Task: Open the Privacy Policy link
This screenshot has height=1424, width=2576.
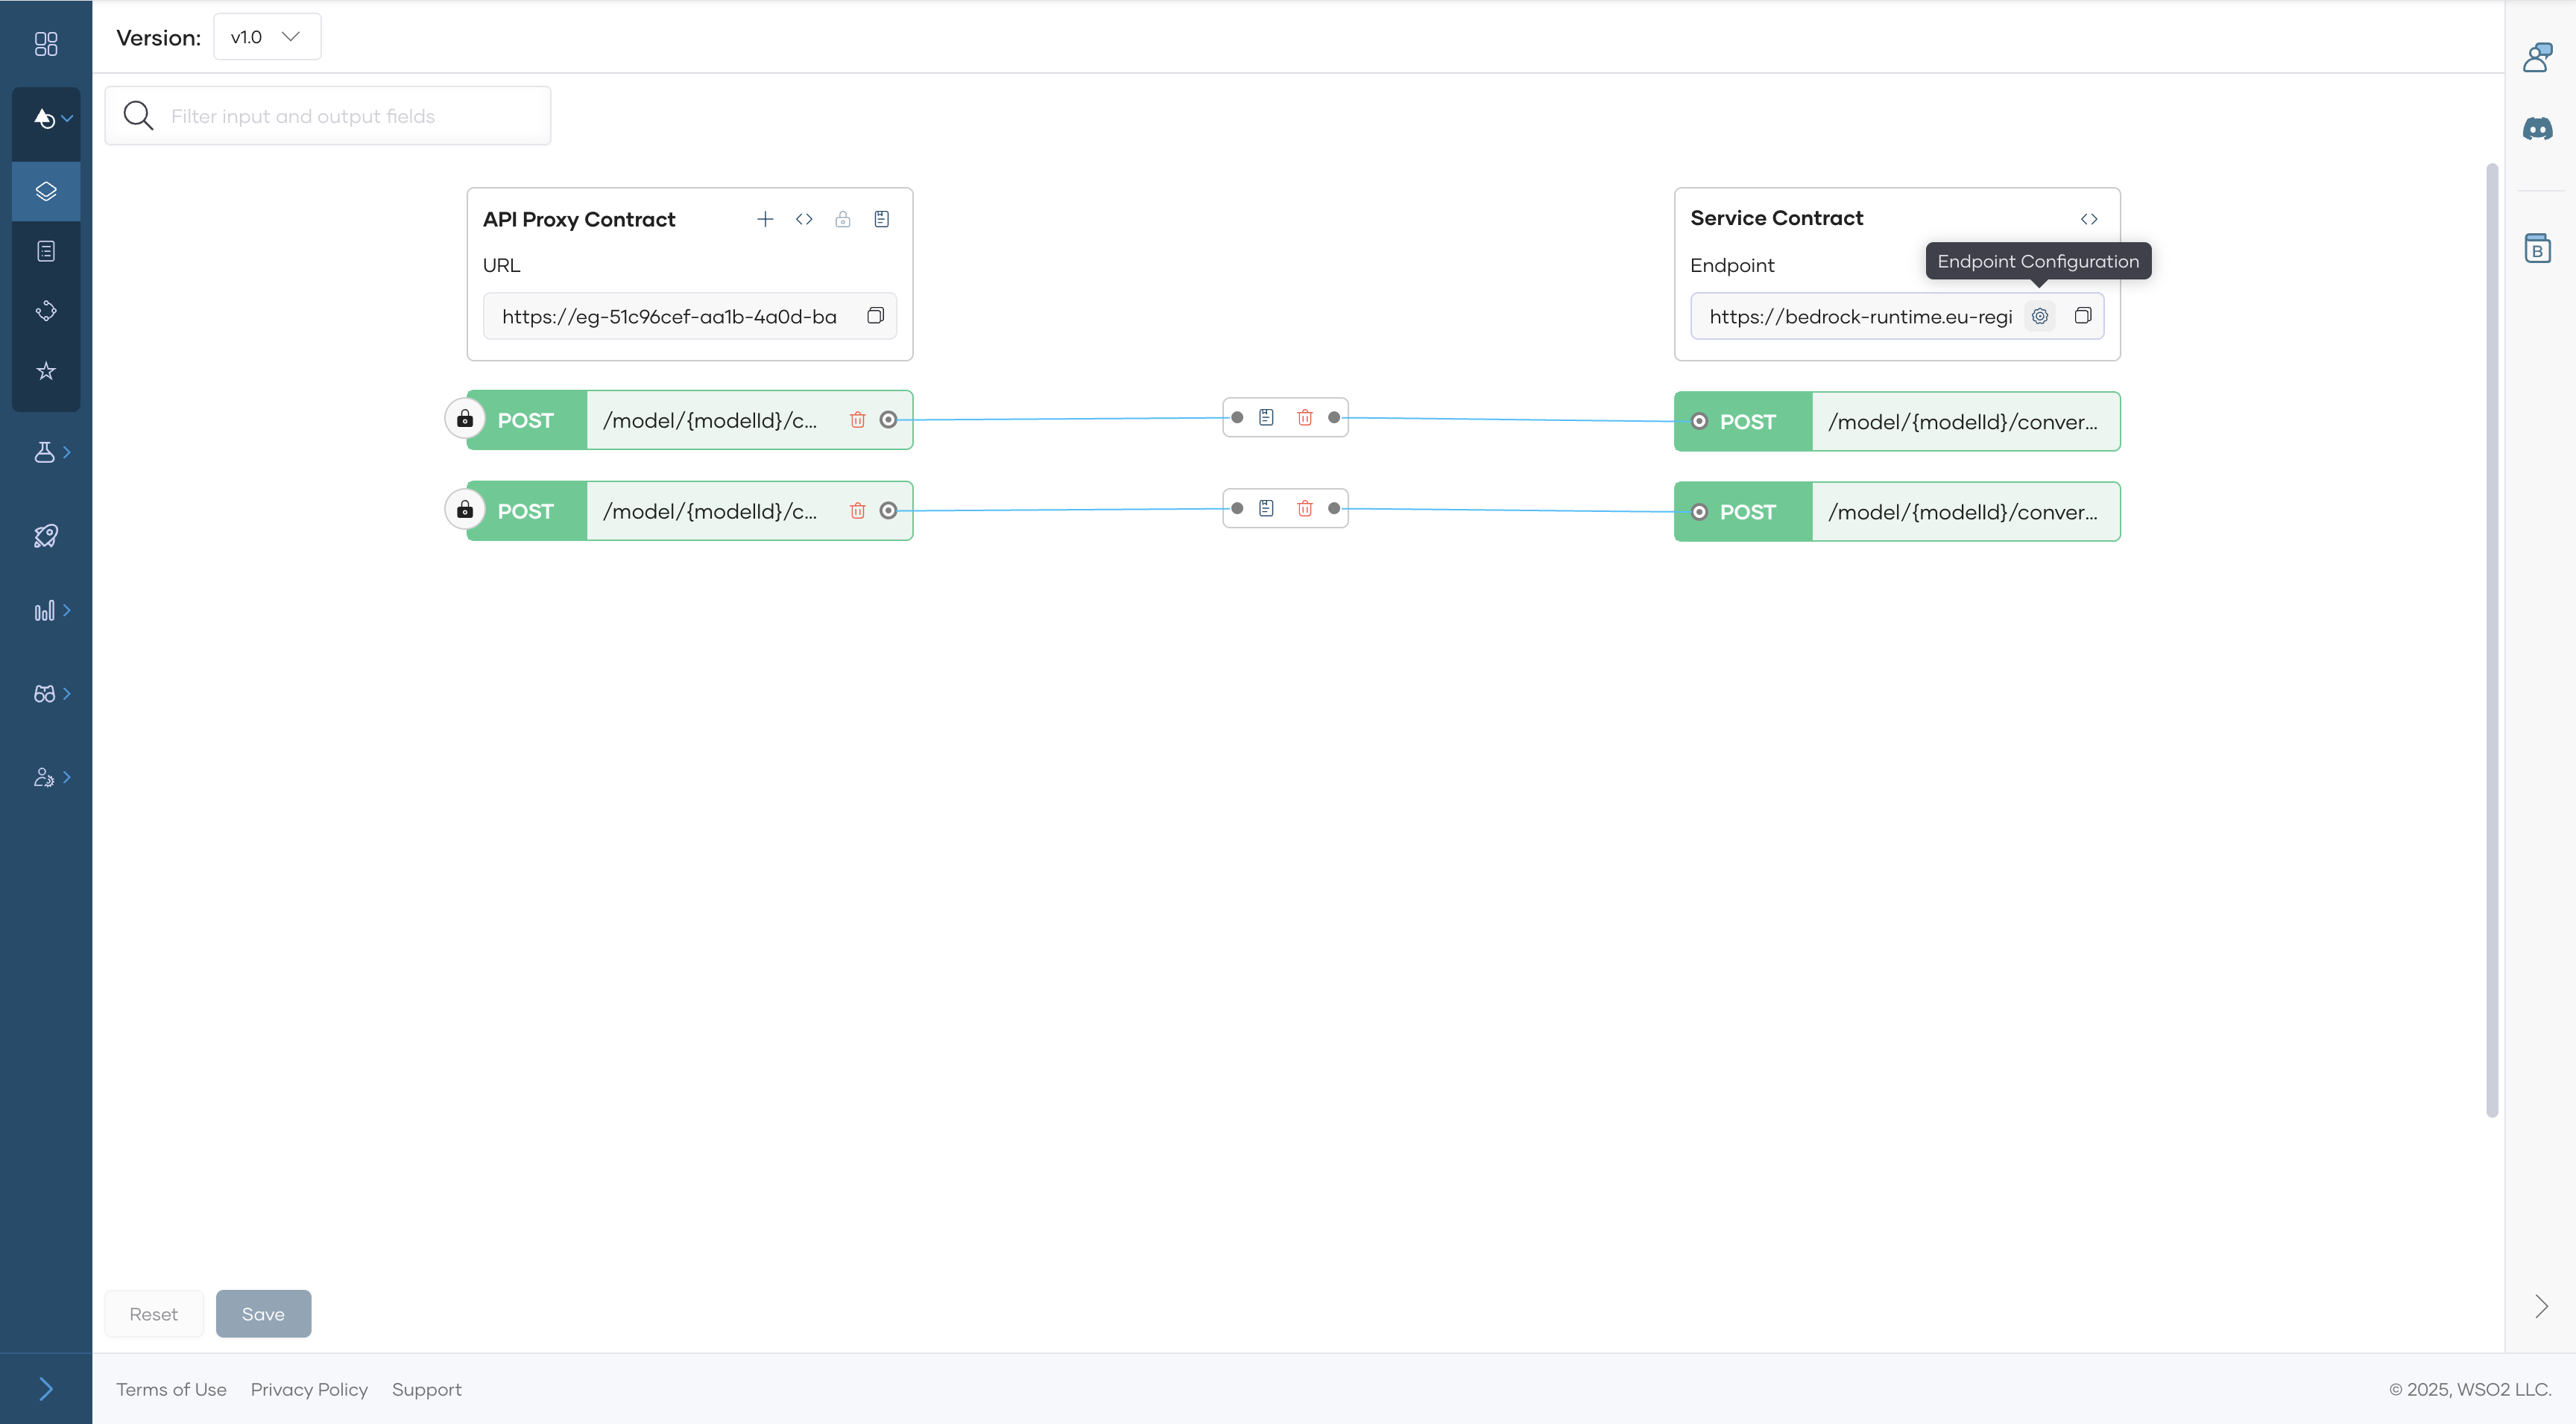Action: pyautogui.click(x=309, y=1389)
